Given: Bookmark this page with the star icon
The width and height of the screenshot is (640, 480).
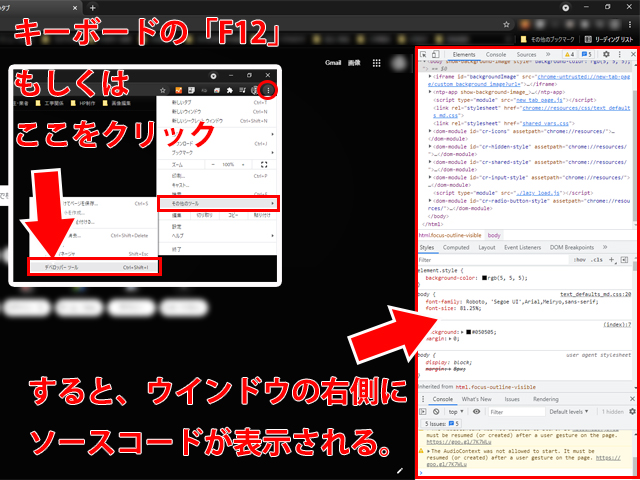Looking at the screenshot, I should coord(506,24).
